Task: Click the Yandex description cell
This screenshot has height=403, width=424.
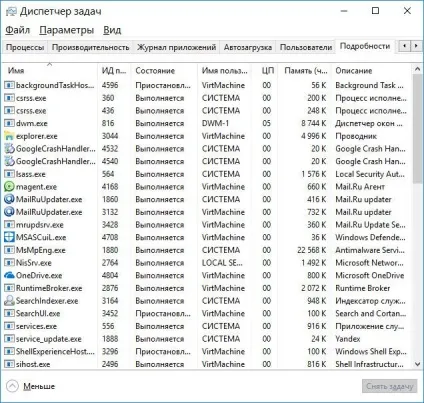Action: tap(348, 339)
